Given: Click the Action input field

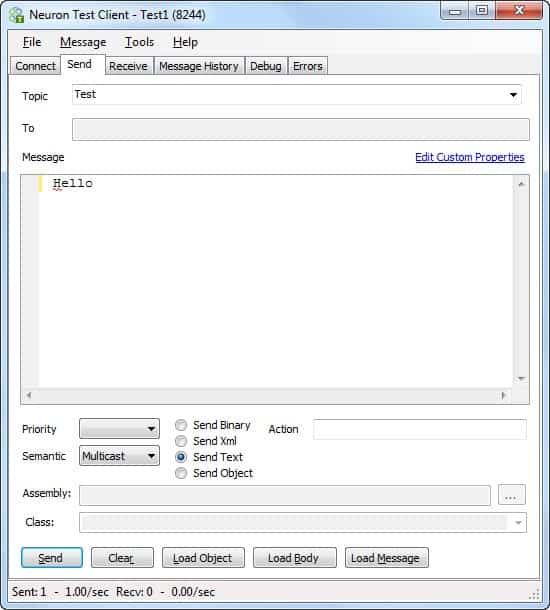Looking at the screenshot, I should [x=420, y=429].
